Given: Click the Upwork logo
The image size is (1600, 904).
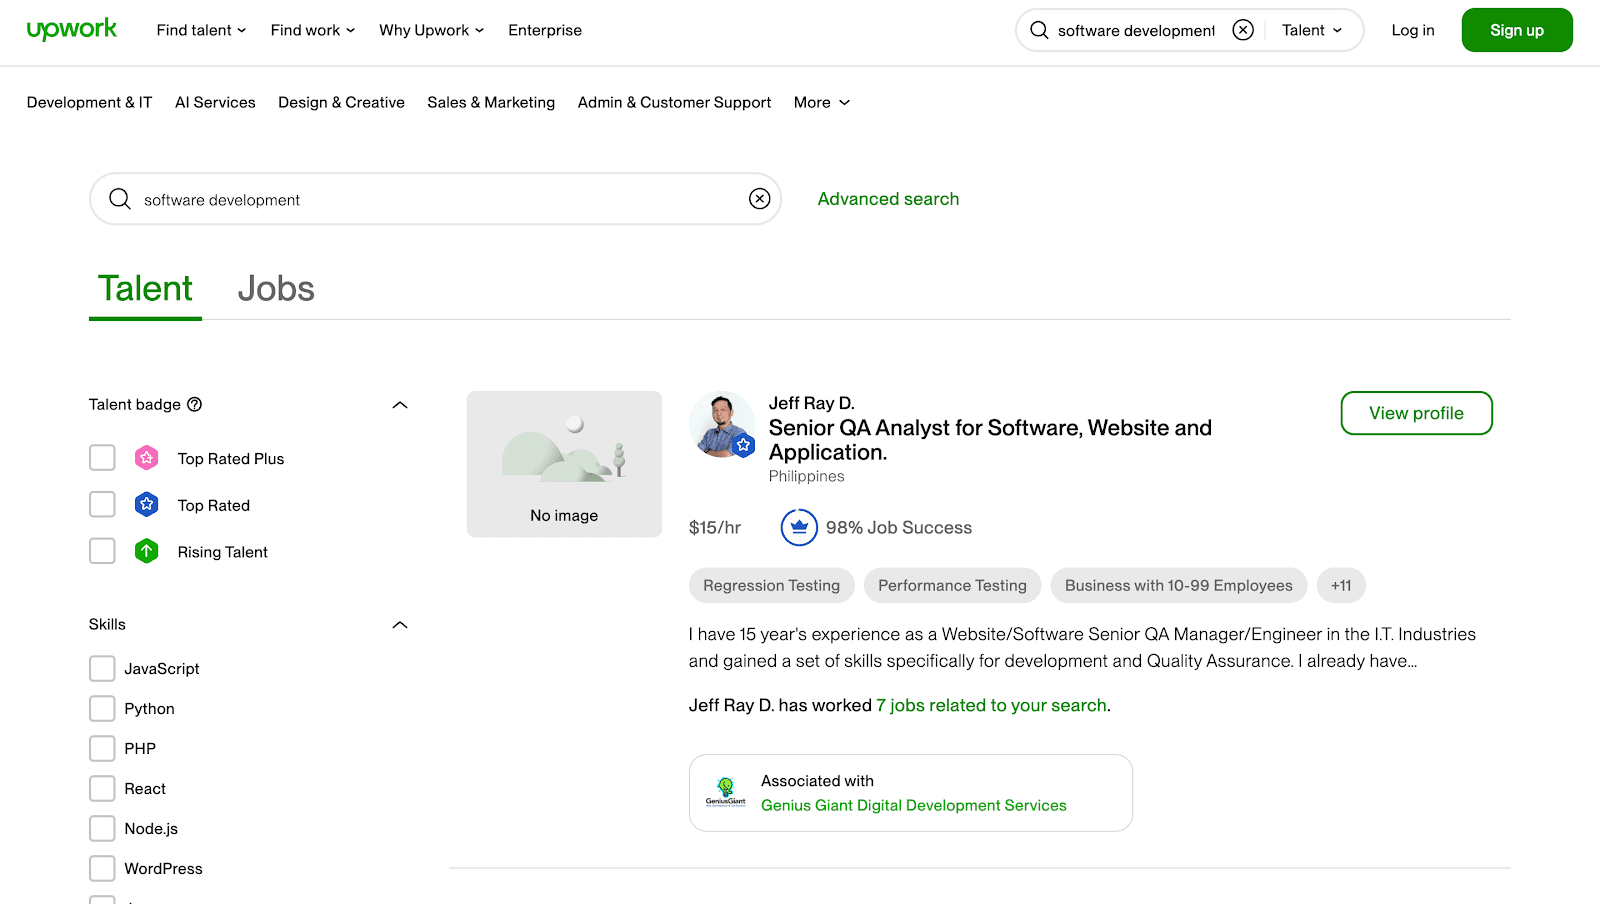Looking at the screenshot, I should click(71, 29).
